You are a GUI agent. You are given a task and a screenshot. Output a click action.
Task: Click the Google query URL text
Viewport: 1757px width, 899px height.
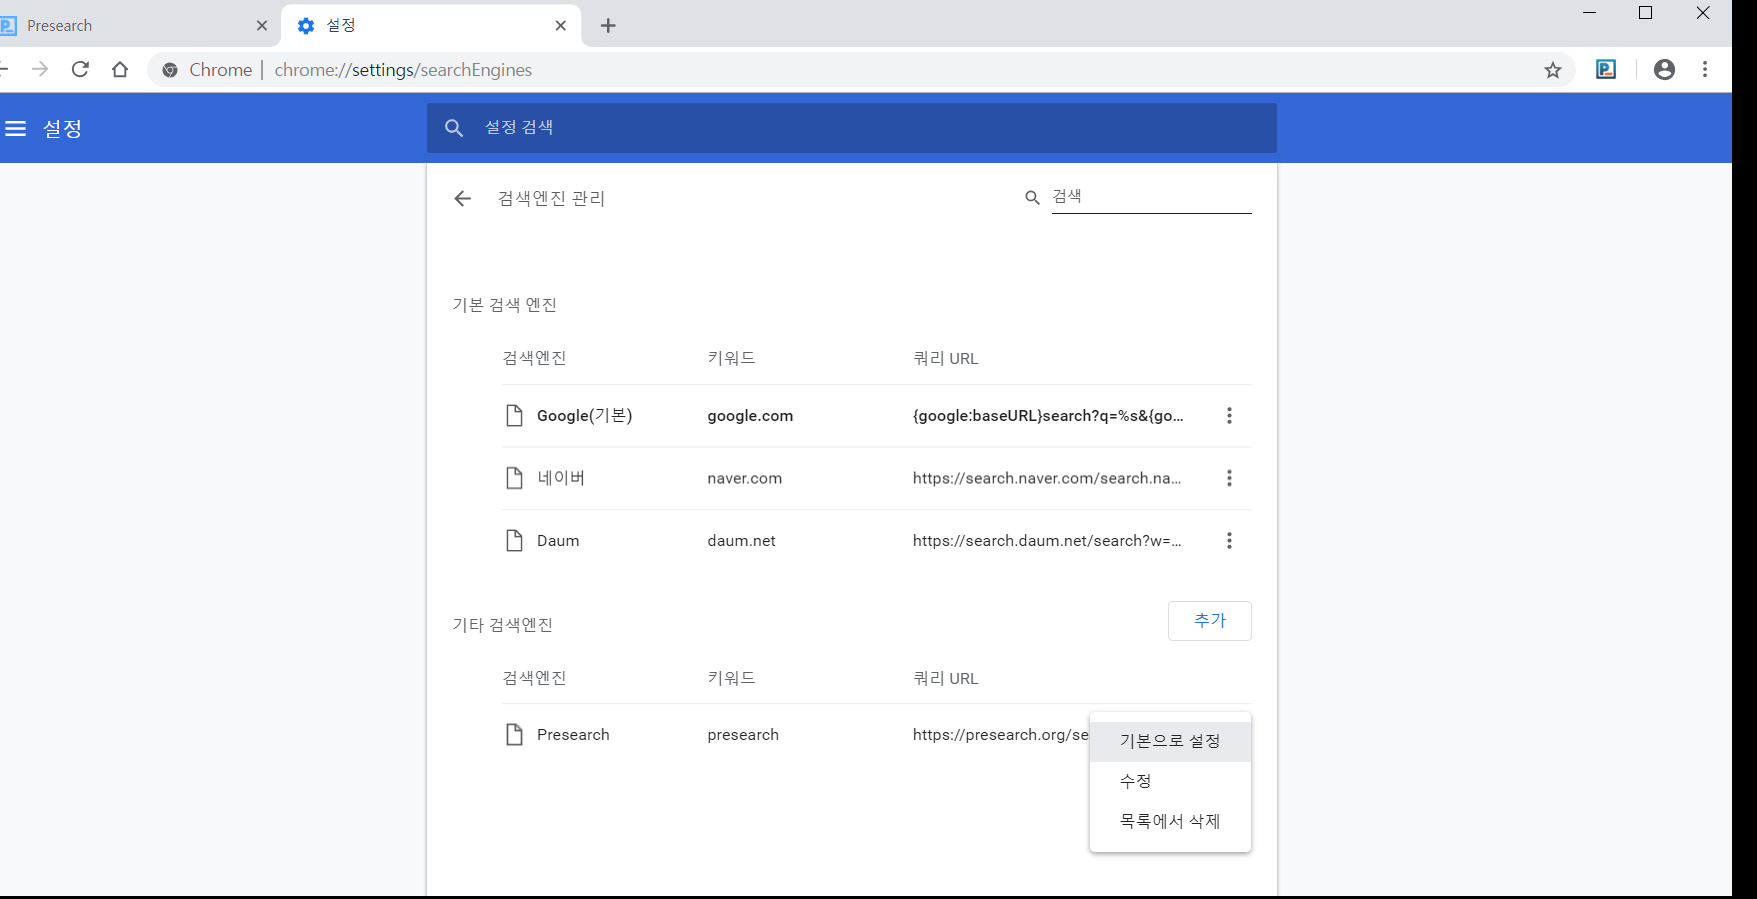point(1048,416)
